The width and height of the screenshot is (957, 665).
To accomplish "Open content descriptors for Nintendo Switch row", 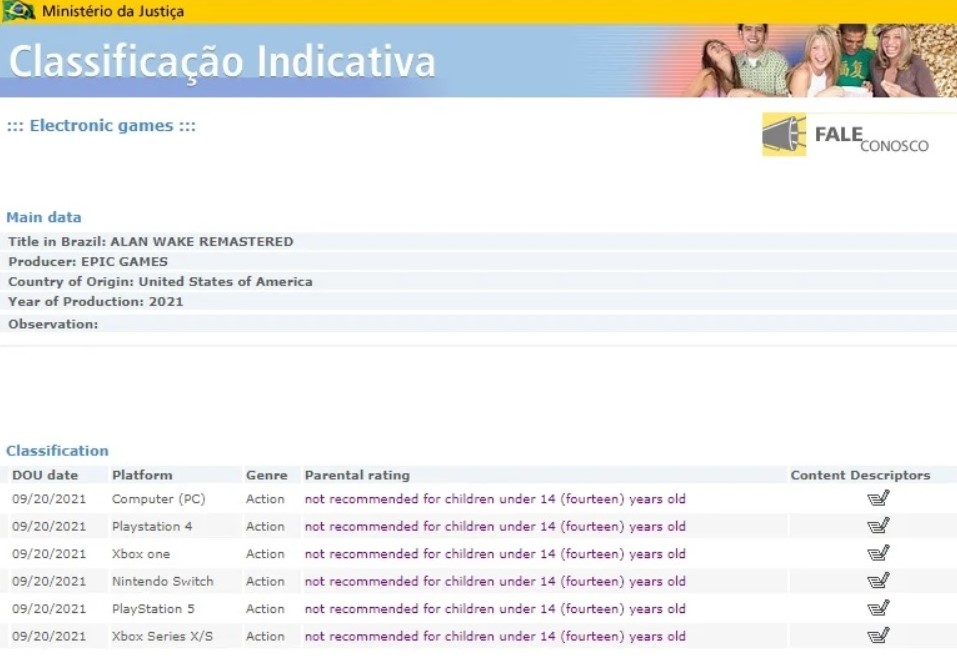I will tap(878, 581).
